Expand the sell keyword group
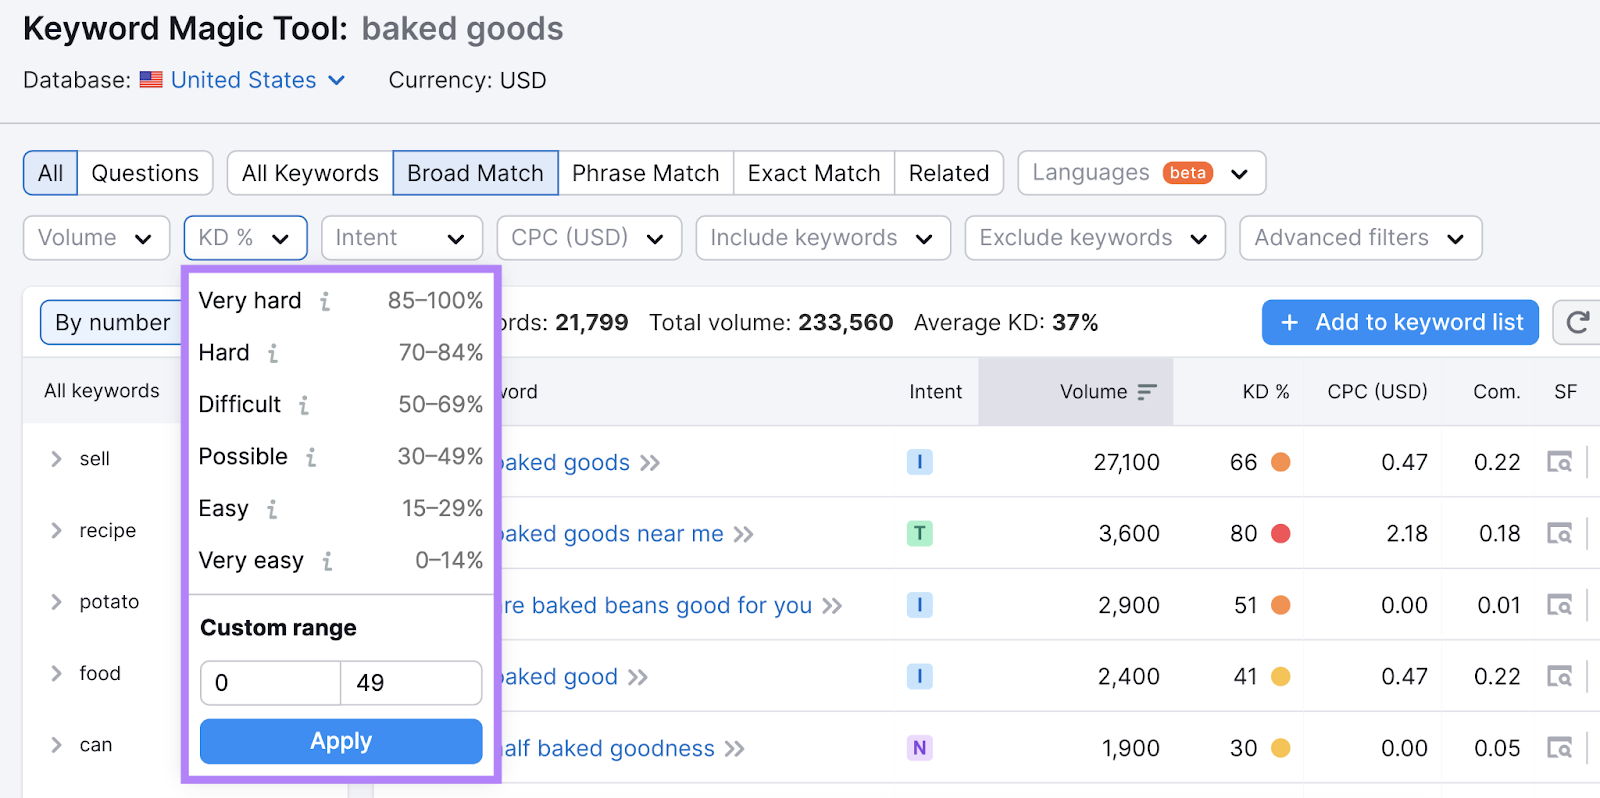 tap(56, 459)
